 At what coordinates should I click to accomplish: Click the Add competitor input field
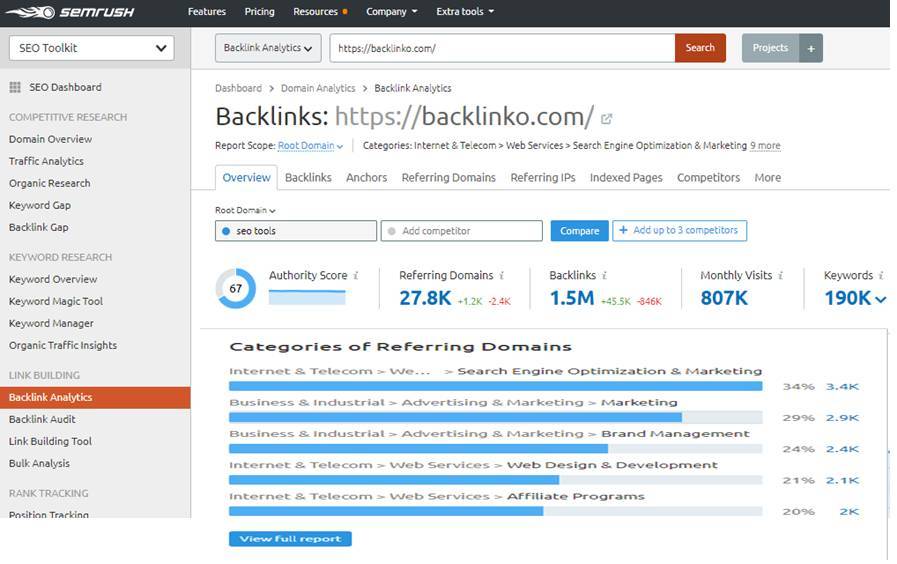click(x=462, y=231)
